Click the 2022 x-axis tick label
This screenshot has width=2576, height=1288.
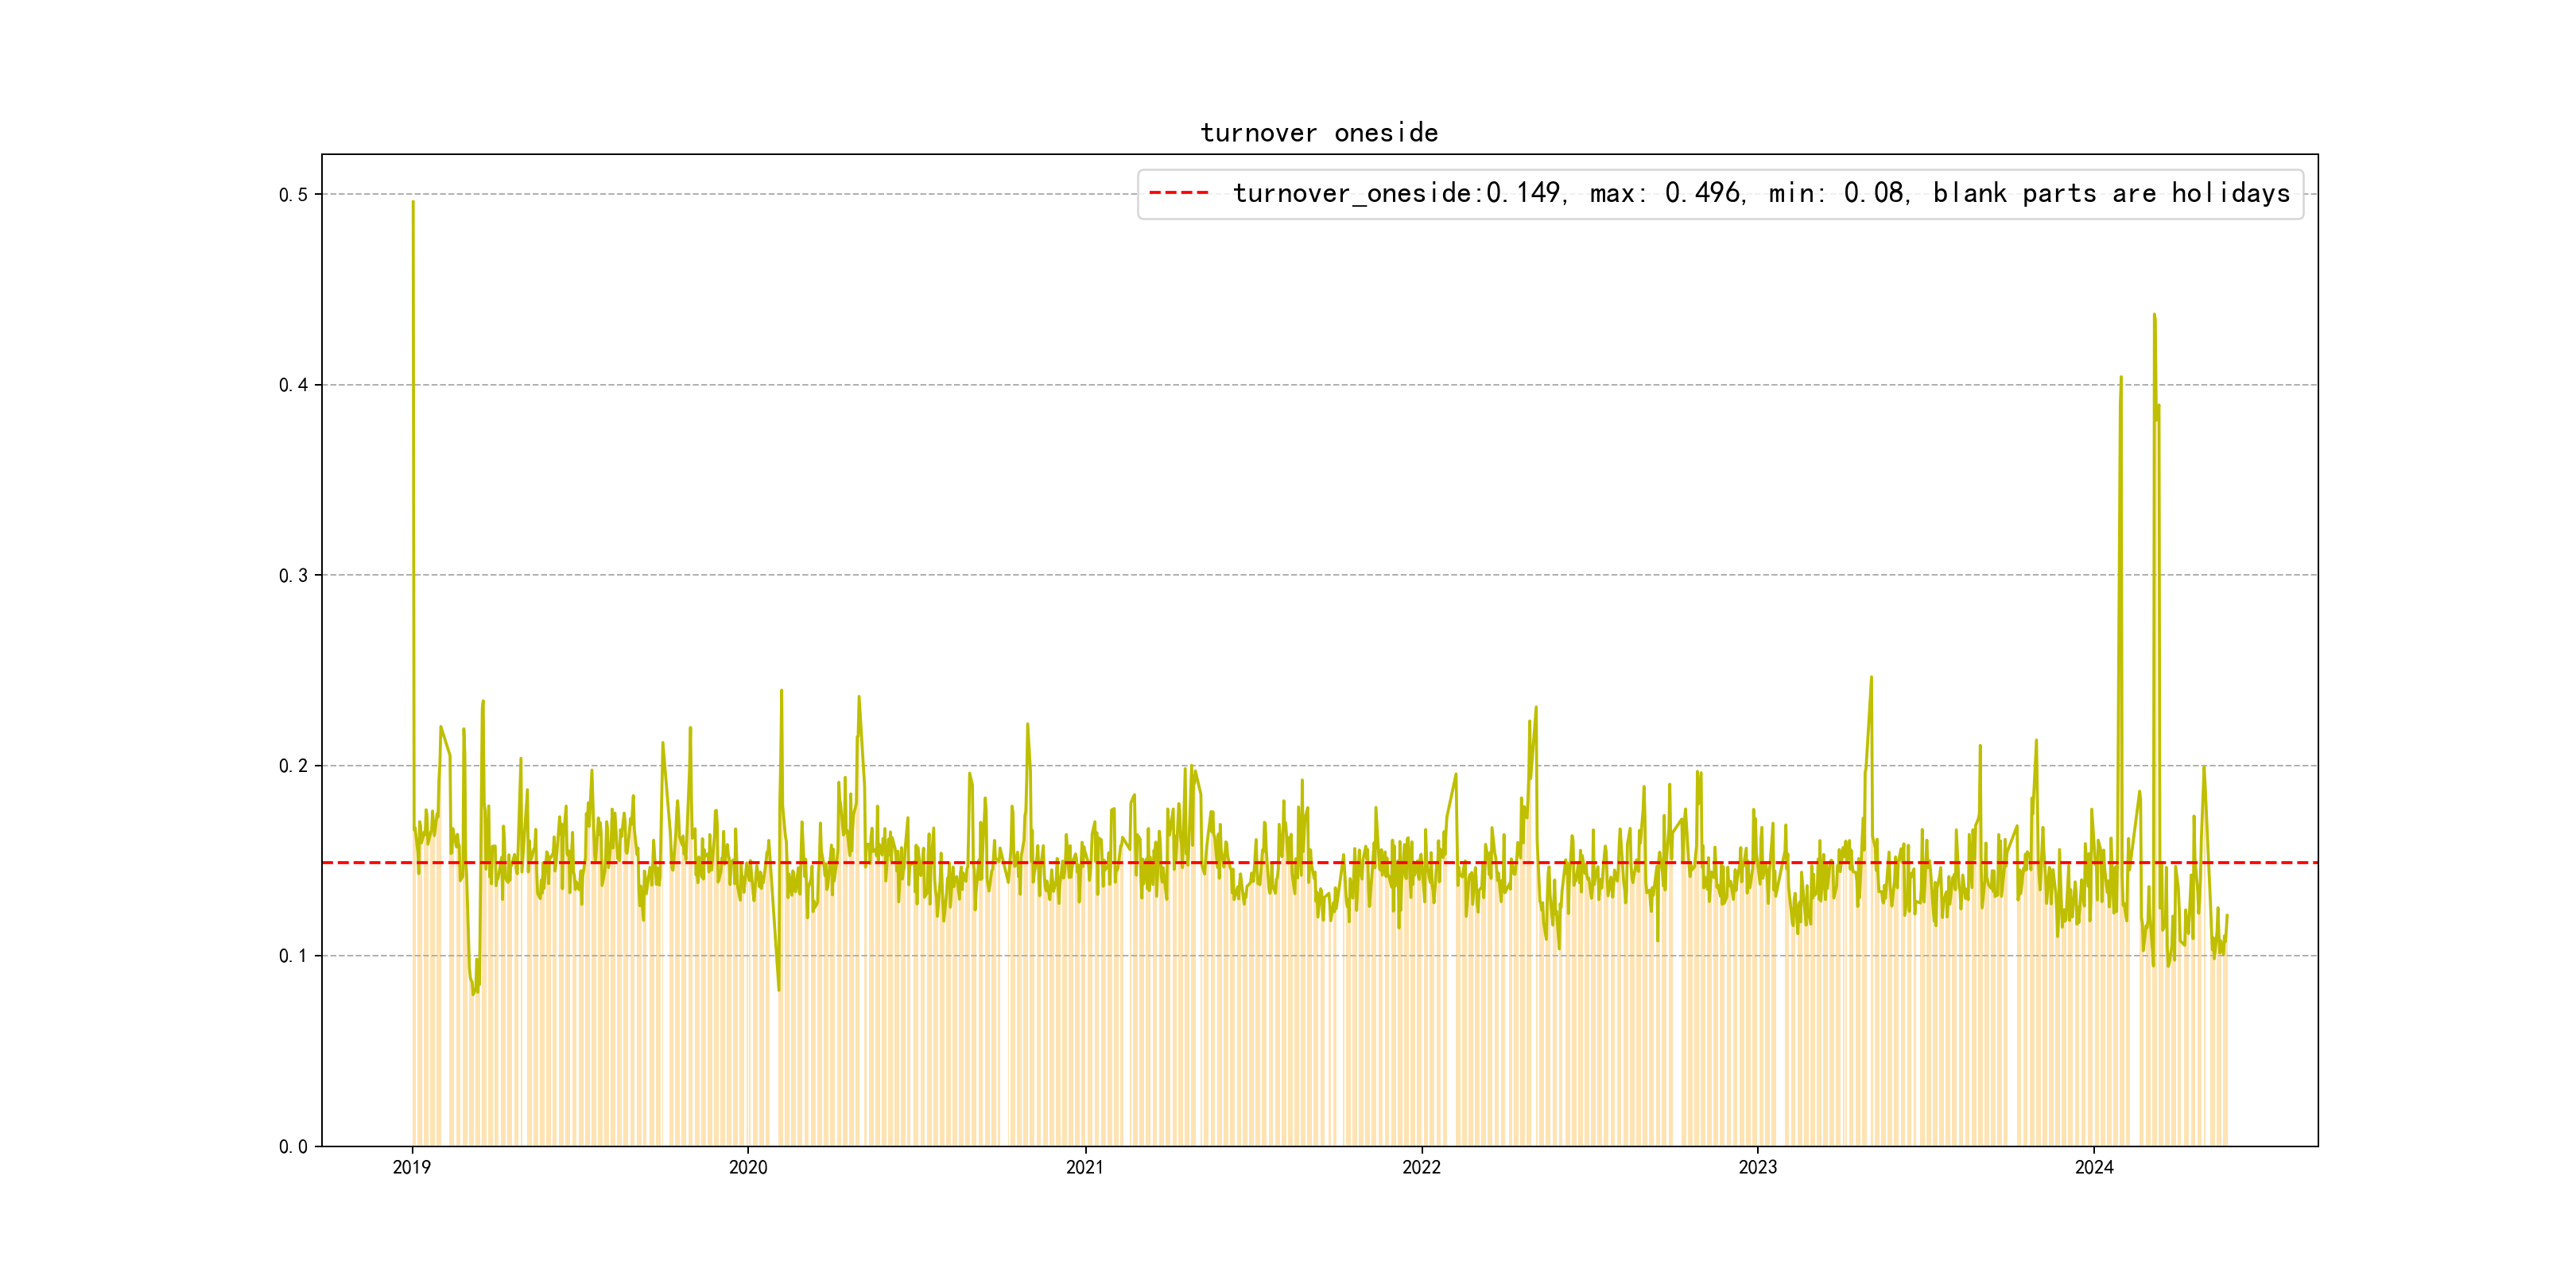point(1421,1168)
